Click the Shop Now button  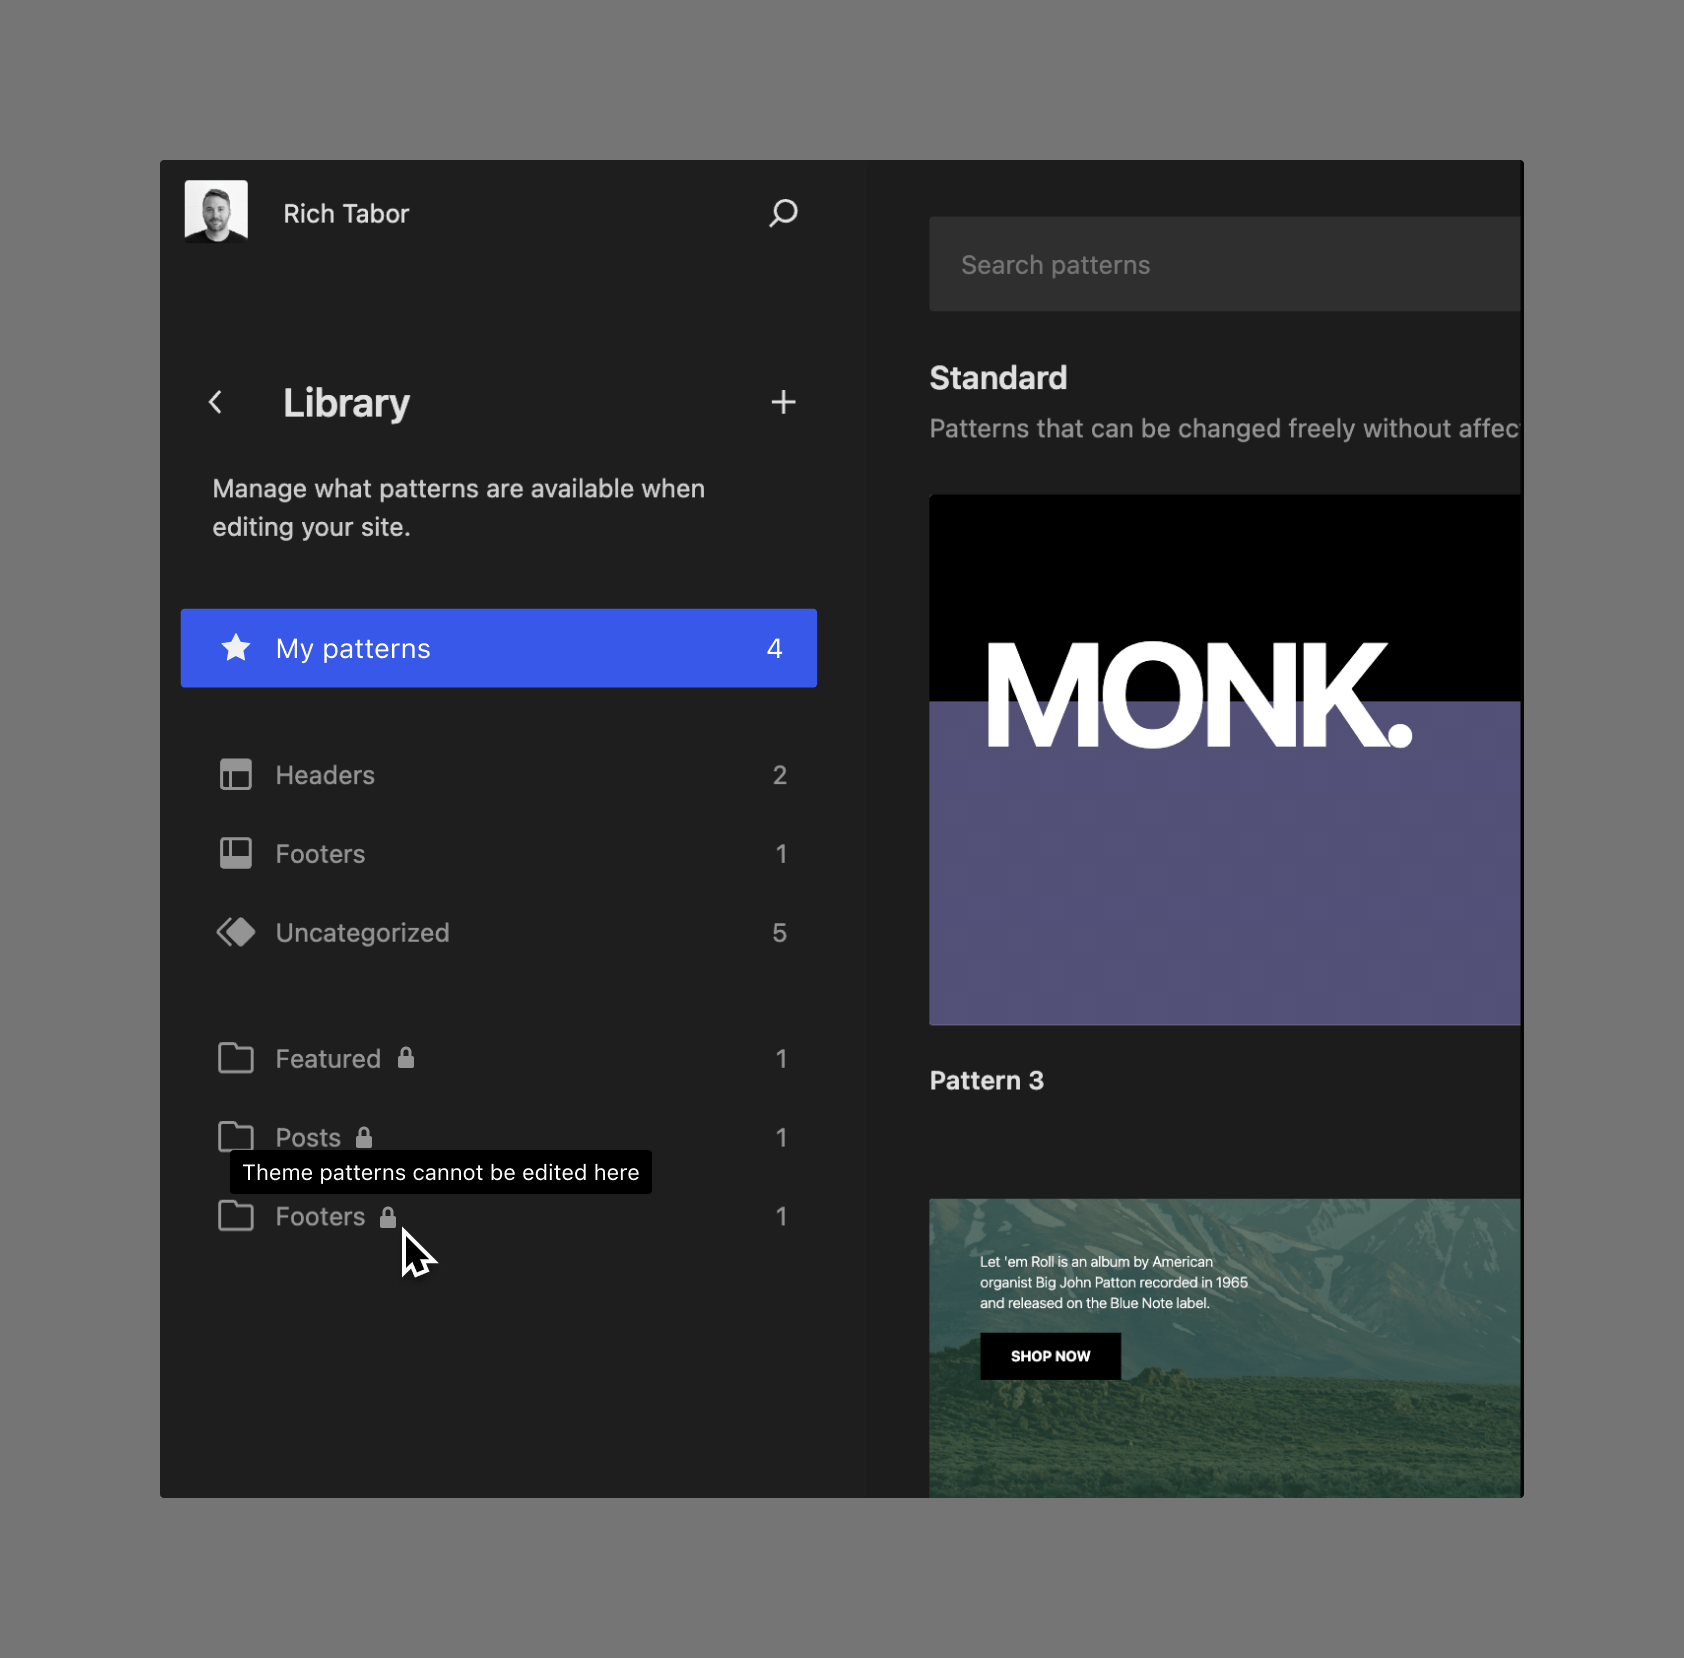[x=1050, y=1356]
